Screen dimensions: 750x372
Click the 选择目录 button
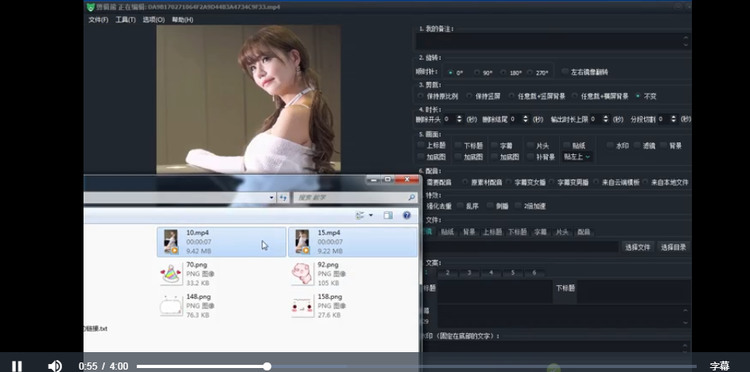pos(673,247)
